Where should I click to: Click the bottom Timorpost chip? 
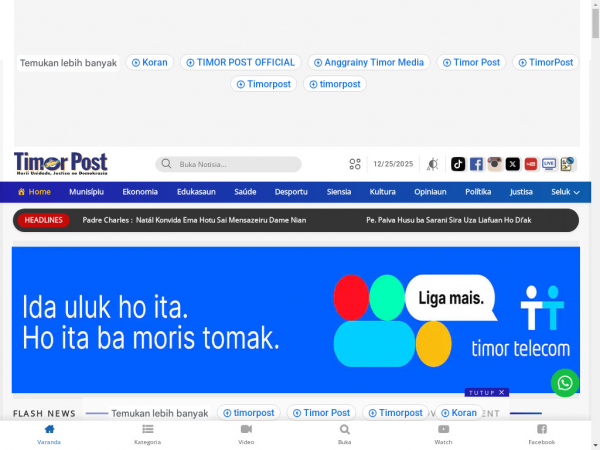tap(395, 413)
